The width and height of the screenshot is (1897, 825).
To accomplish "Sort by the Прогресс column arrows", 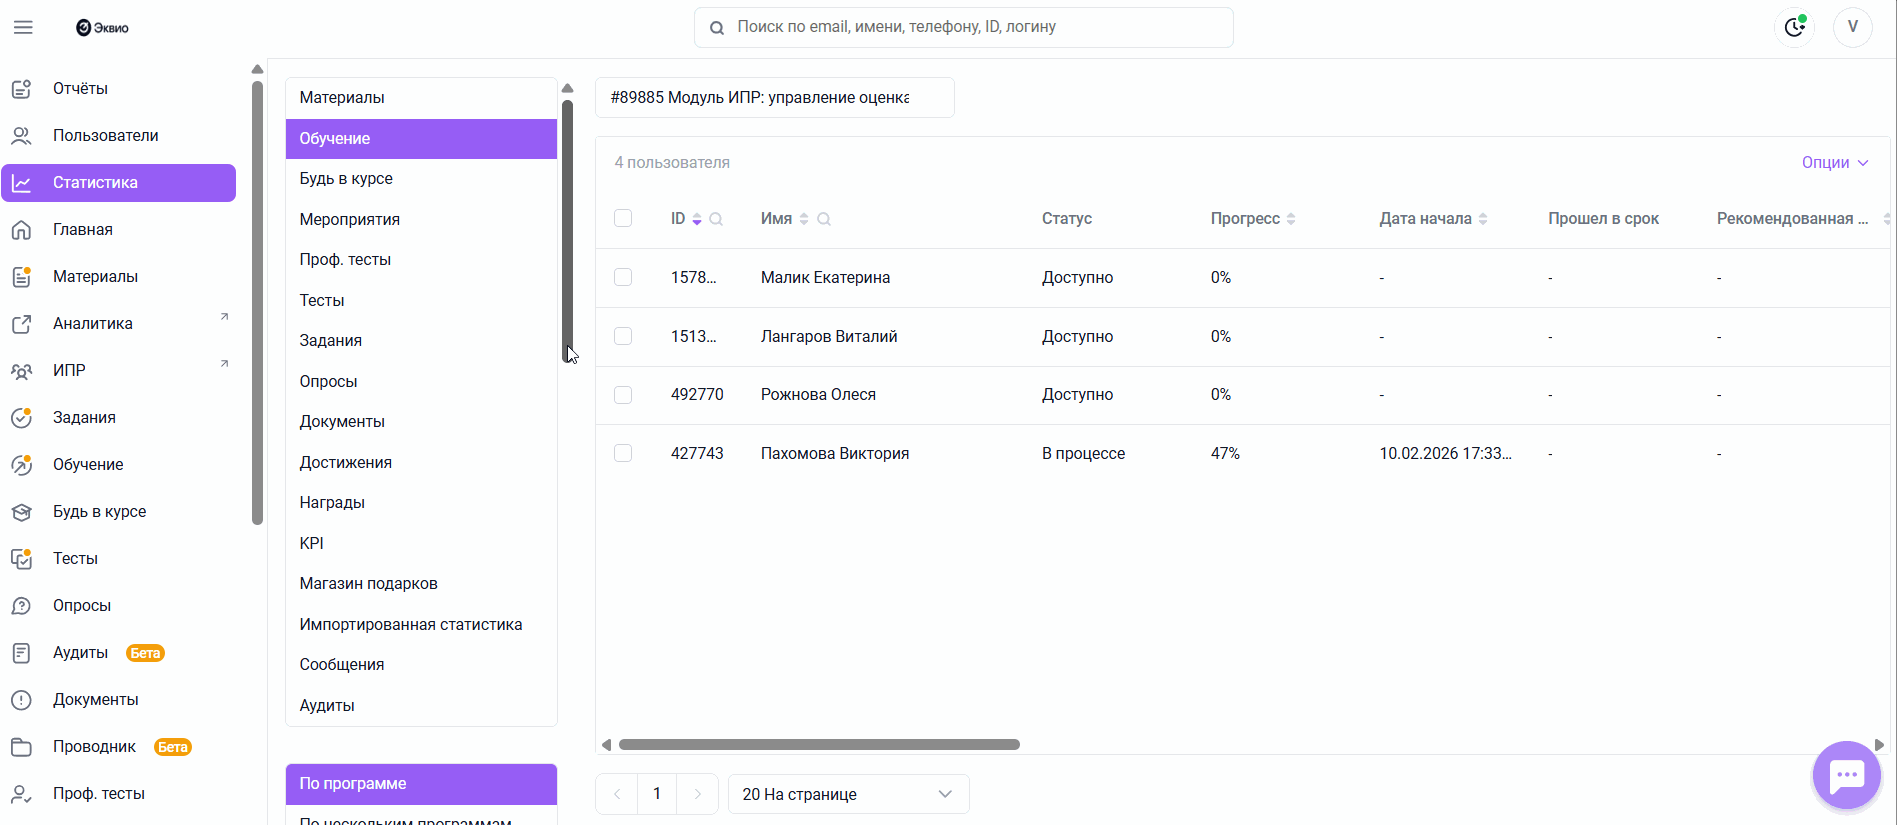I will click(1291, 219).
